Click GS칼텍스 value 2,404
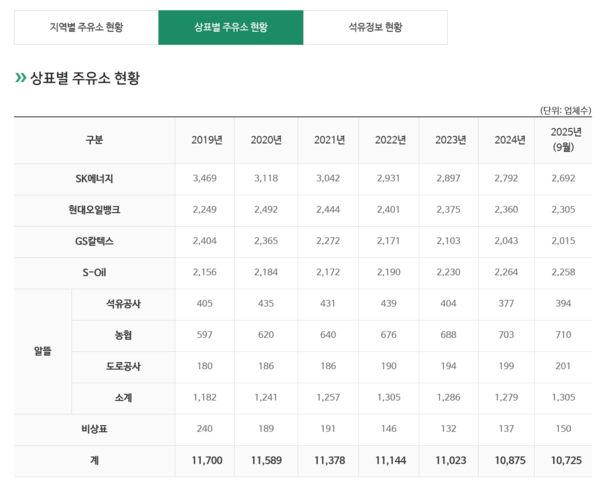 pyautogui.click(x=205, y=241)
